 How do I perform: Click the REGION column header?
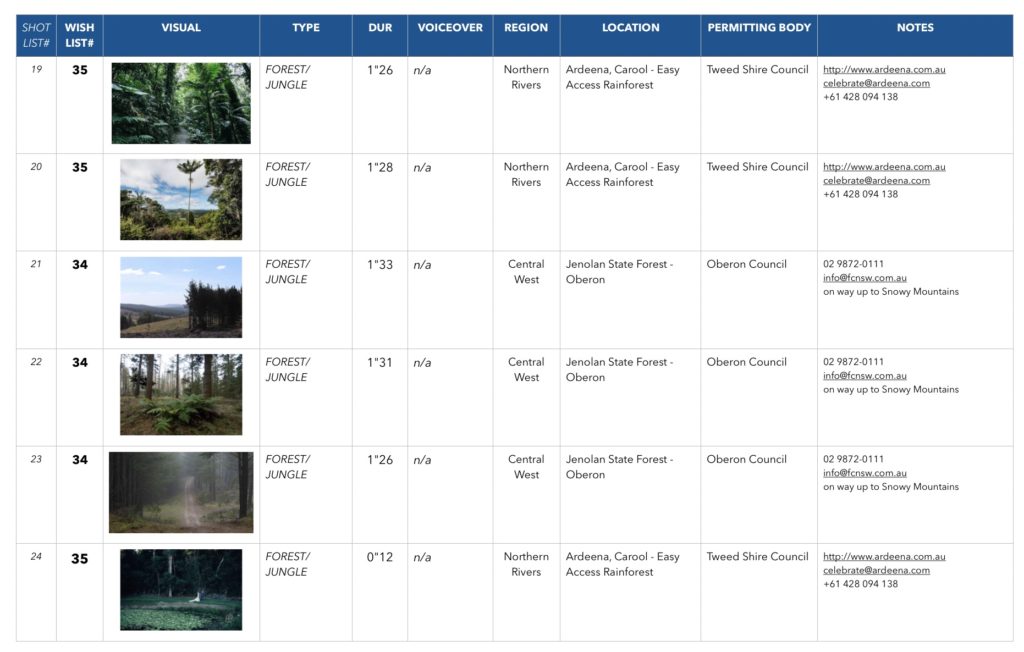click(x=526, y=35)
